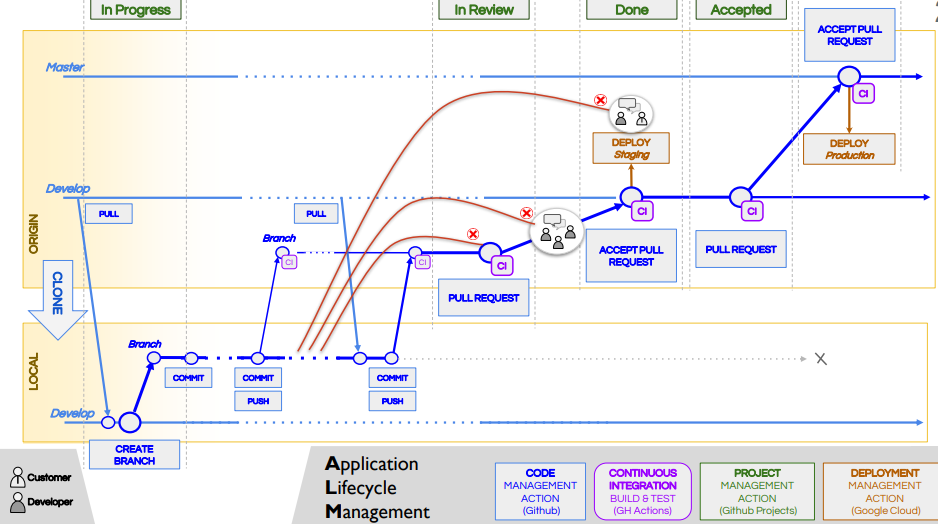Click the gray X ending the dotted local branch
938x524 pixels.
click(821, 358)
